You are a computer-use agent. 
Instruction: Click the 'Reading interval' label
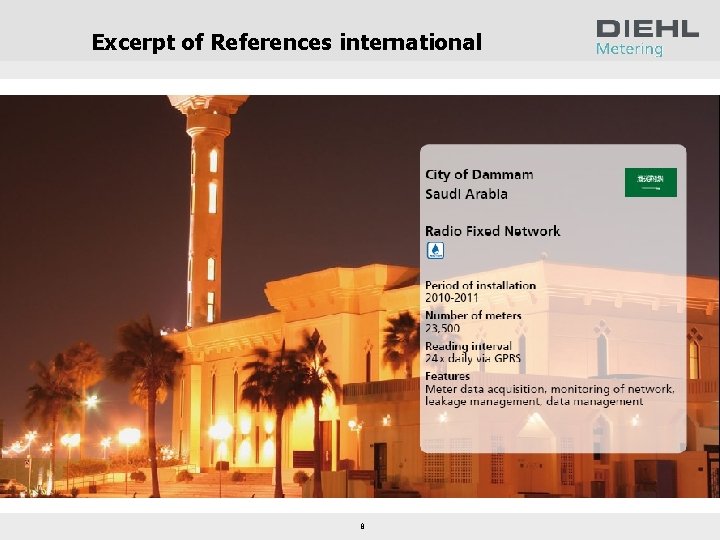point(468,346)
